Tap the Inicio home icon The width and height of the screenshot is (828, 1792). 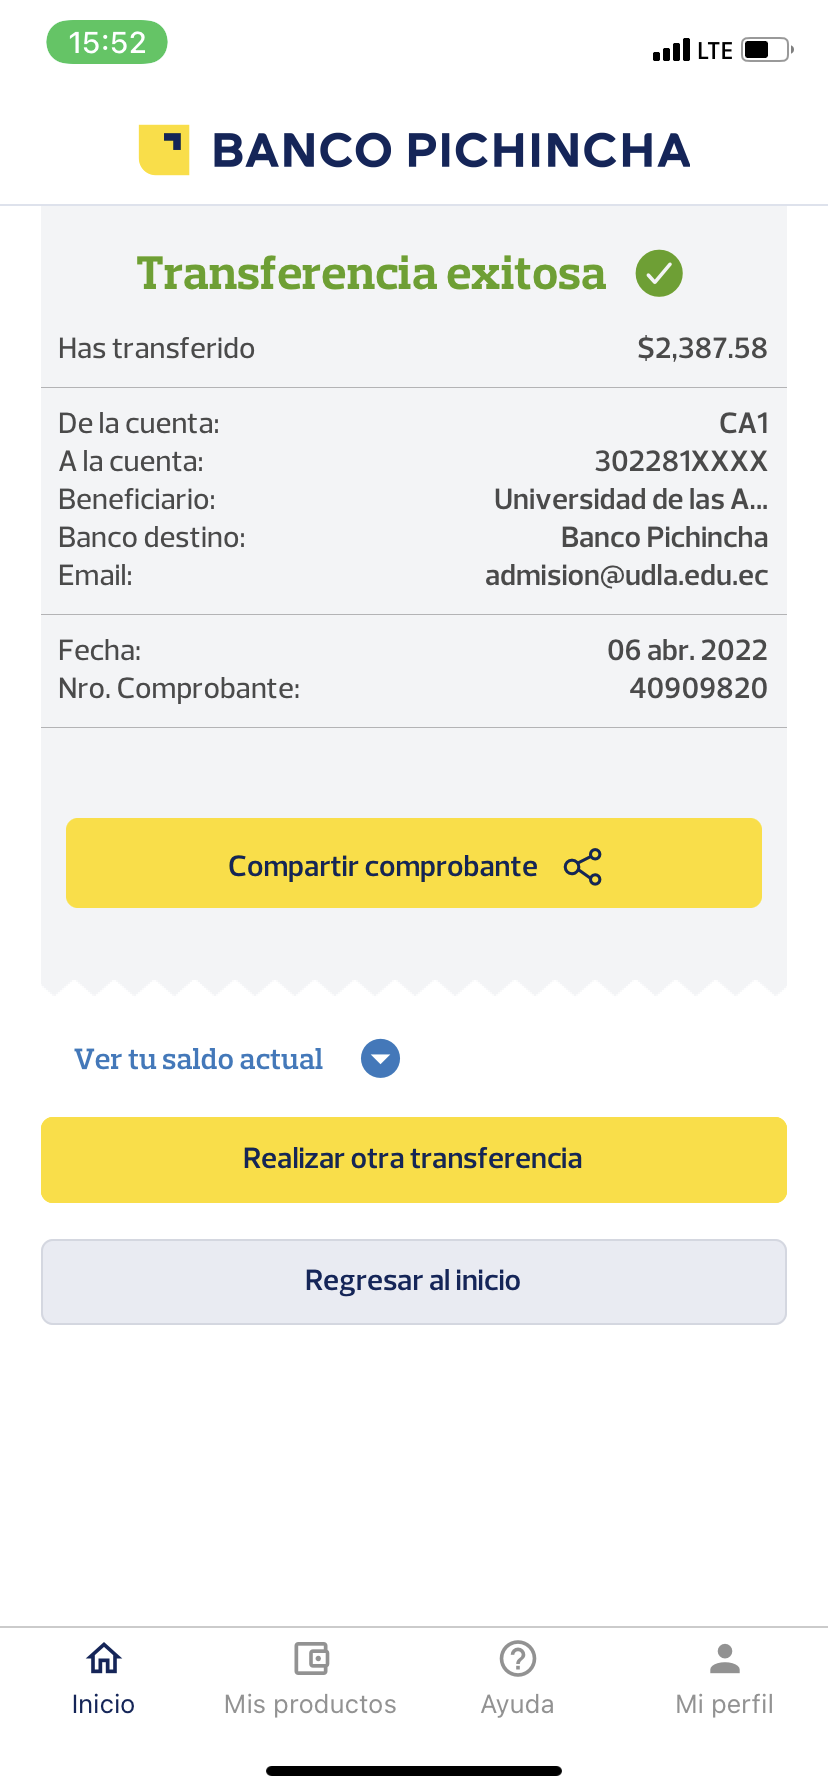104,1659
